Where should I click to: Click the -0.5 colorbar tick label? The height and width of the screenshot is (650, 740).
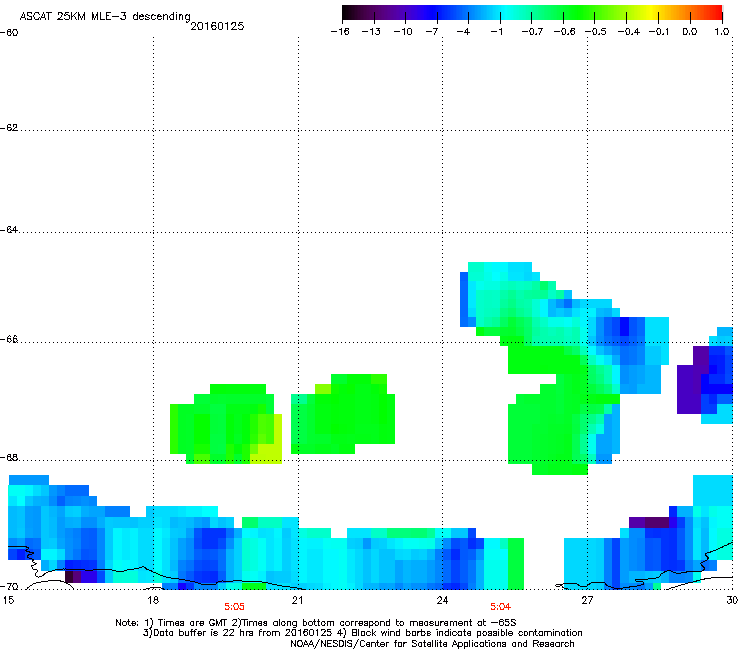tap(596, 32)
